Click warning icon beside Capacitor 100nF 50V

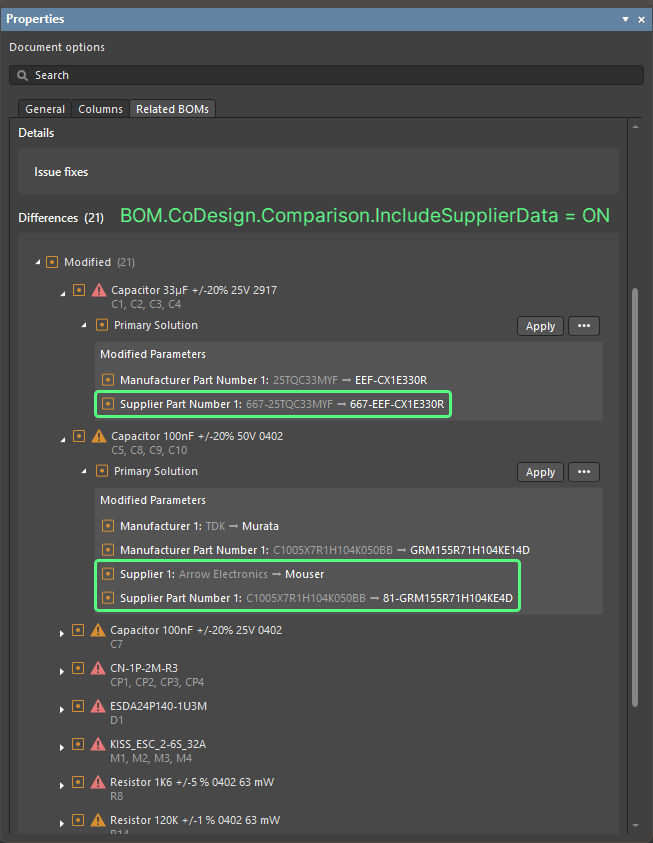(x=98, y=436)
